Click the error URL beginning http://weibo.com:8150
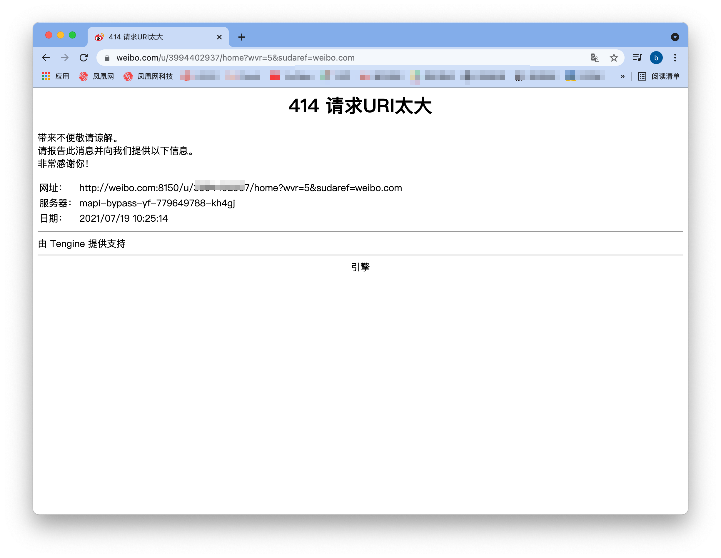Viewport: 721px width, 558px height. (x=240, y=188)
